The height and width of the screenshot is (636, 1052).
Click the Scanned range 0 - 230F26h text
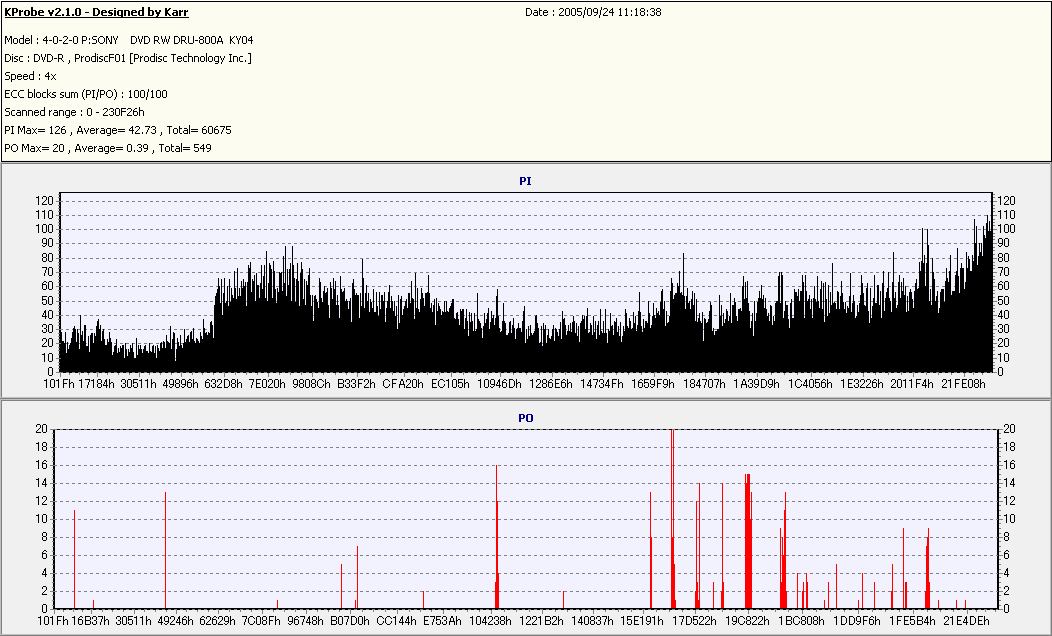click(75, 112)
